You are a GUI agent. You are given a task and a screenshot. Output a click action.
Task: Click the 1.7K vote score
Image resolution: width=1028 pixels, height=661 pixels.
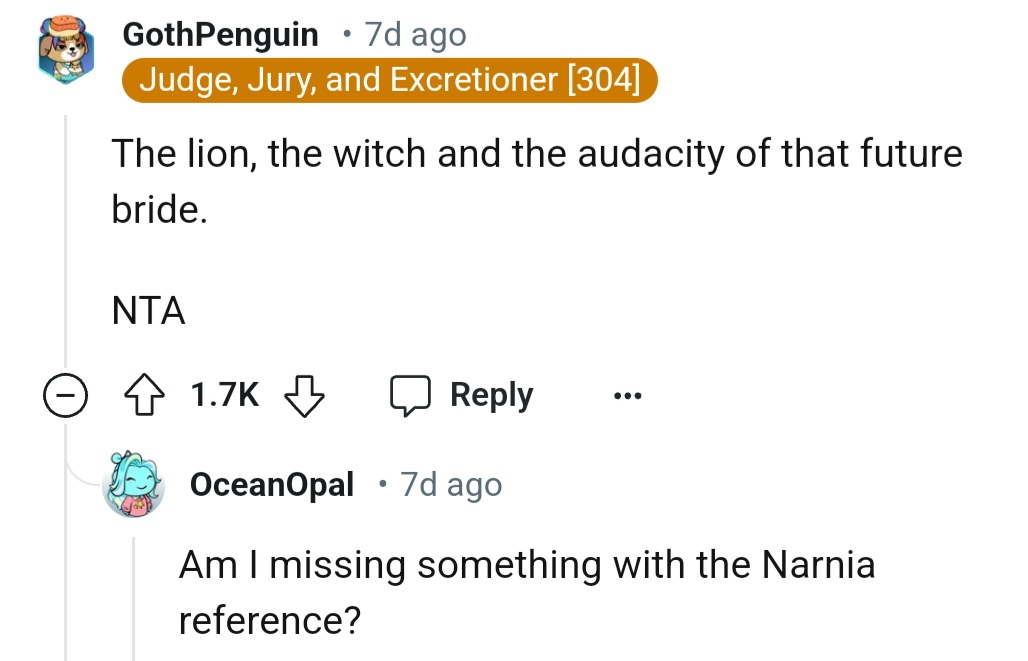(x=224, y=396)
